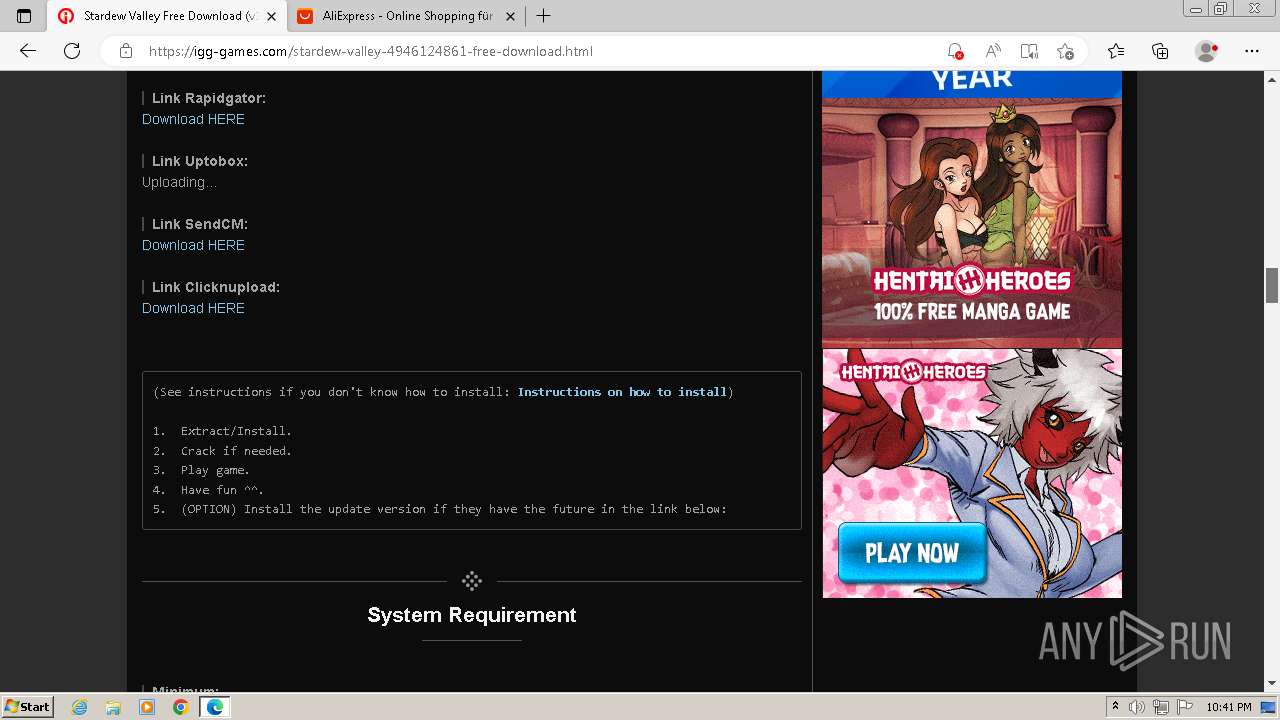Viewport: 1280px width, 720px height.
Task: Open the user profile avatar
Action: [1206, 51]
